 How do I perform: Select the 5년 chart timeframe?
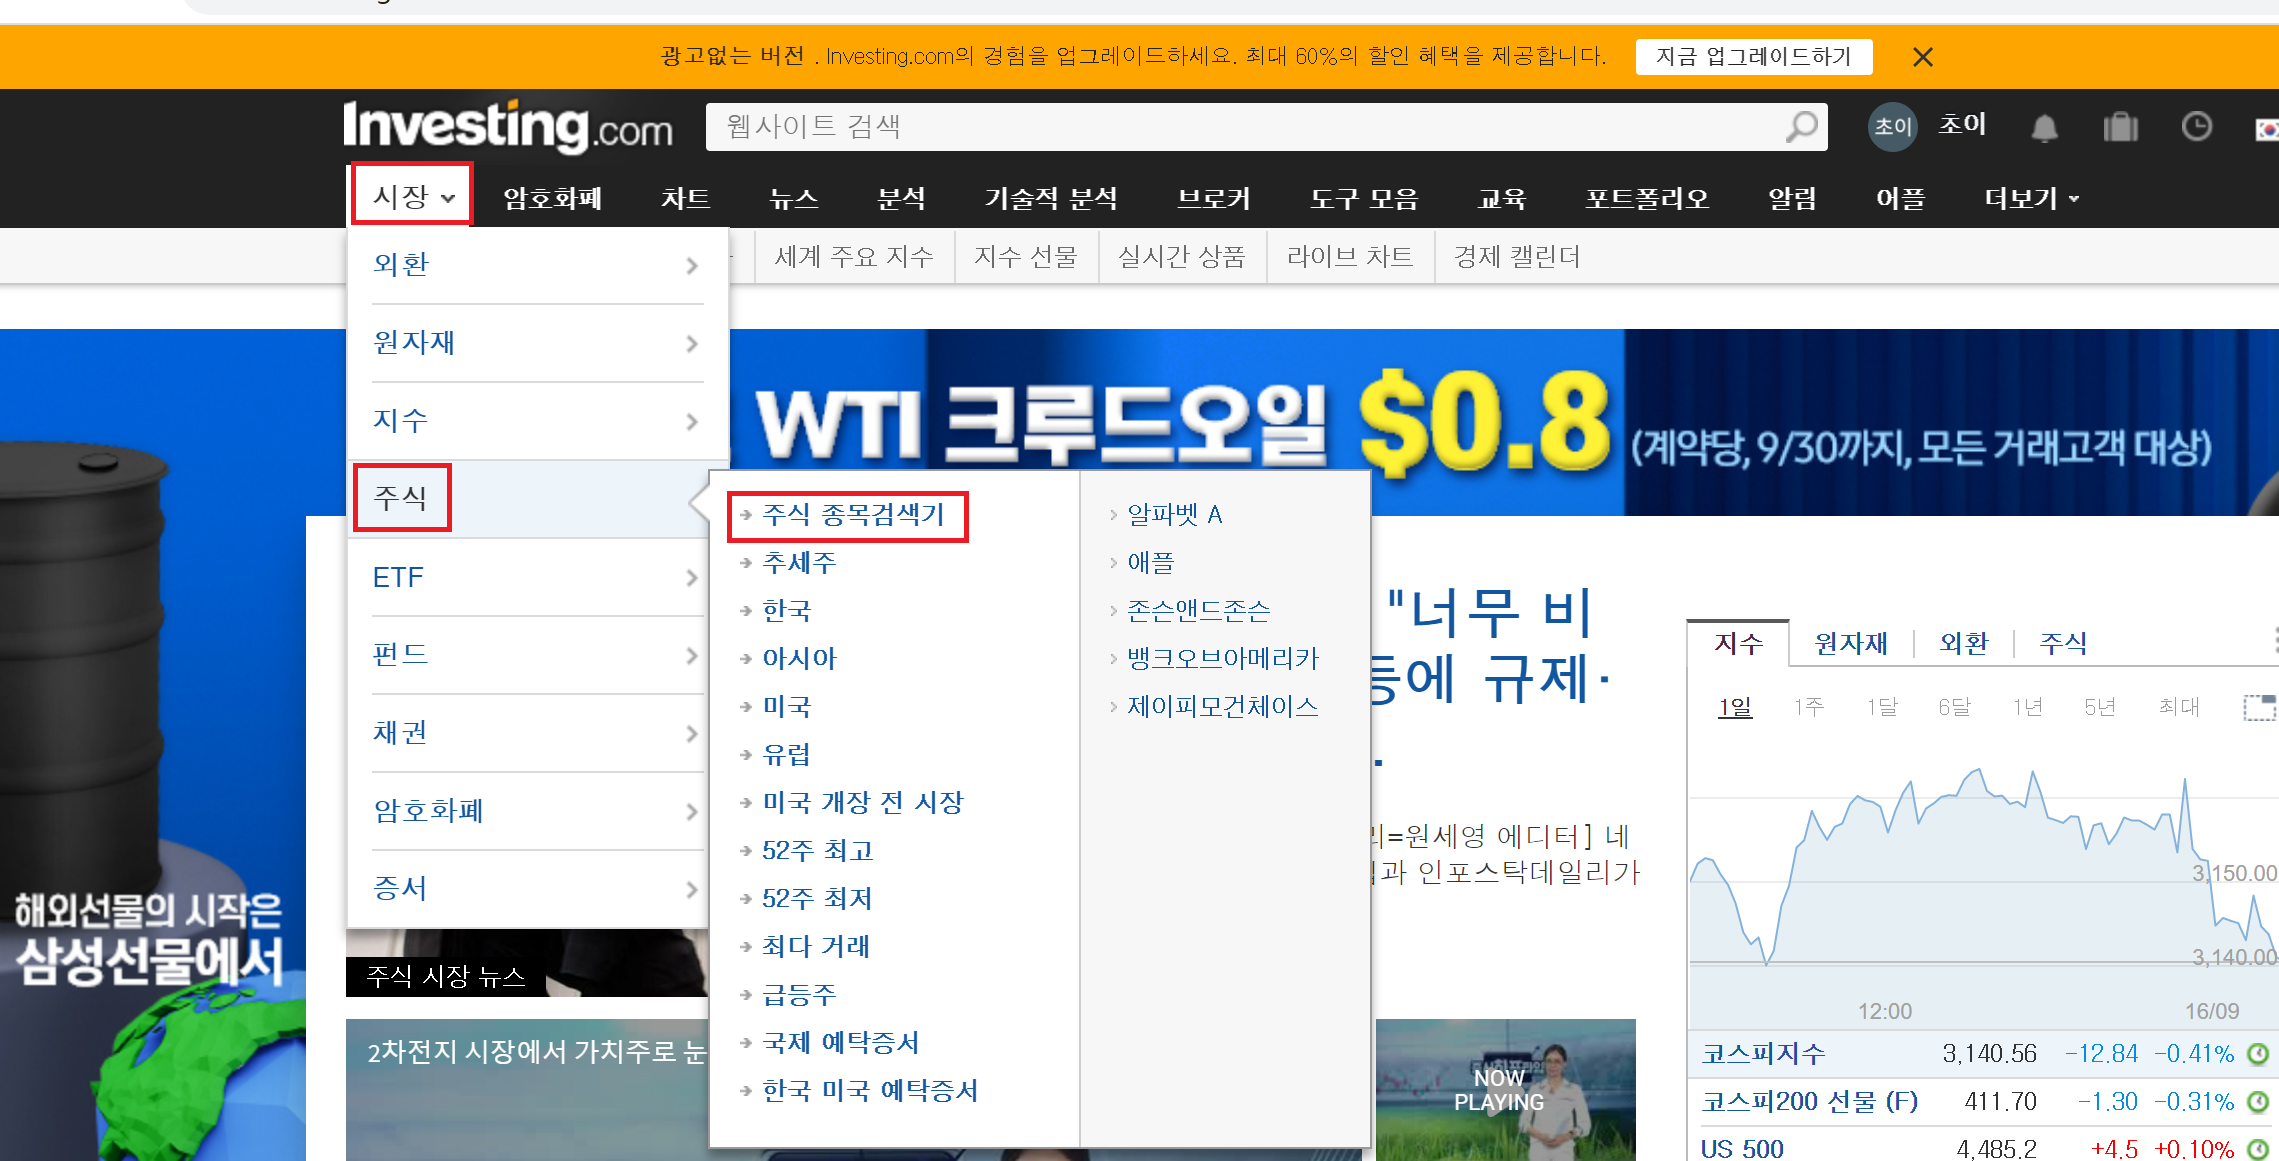coord(2099,707)
